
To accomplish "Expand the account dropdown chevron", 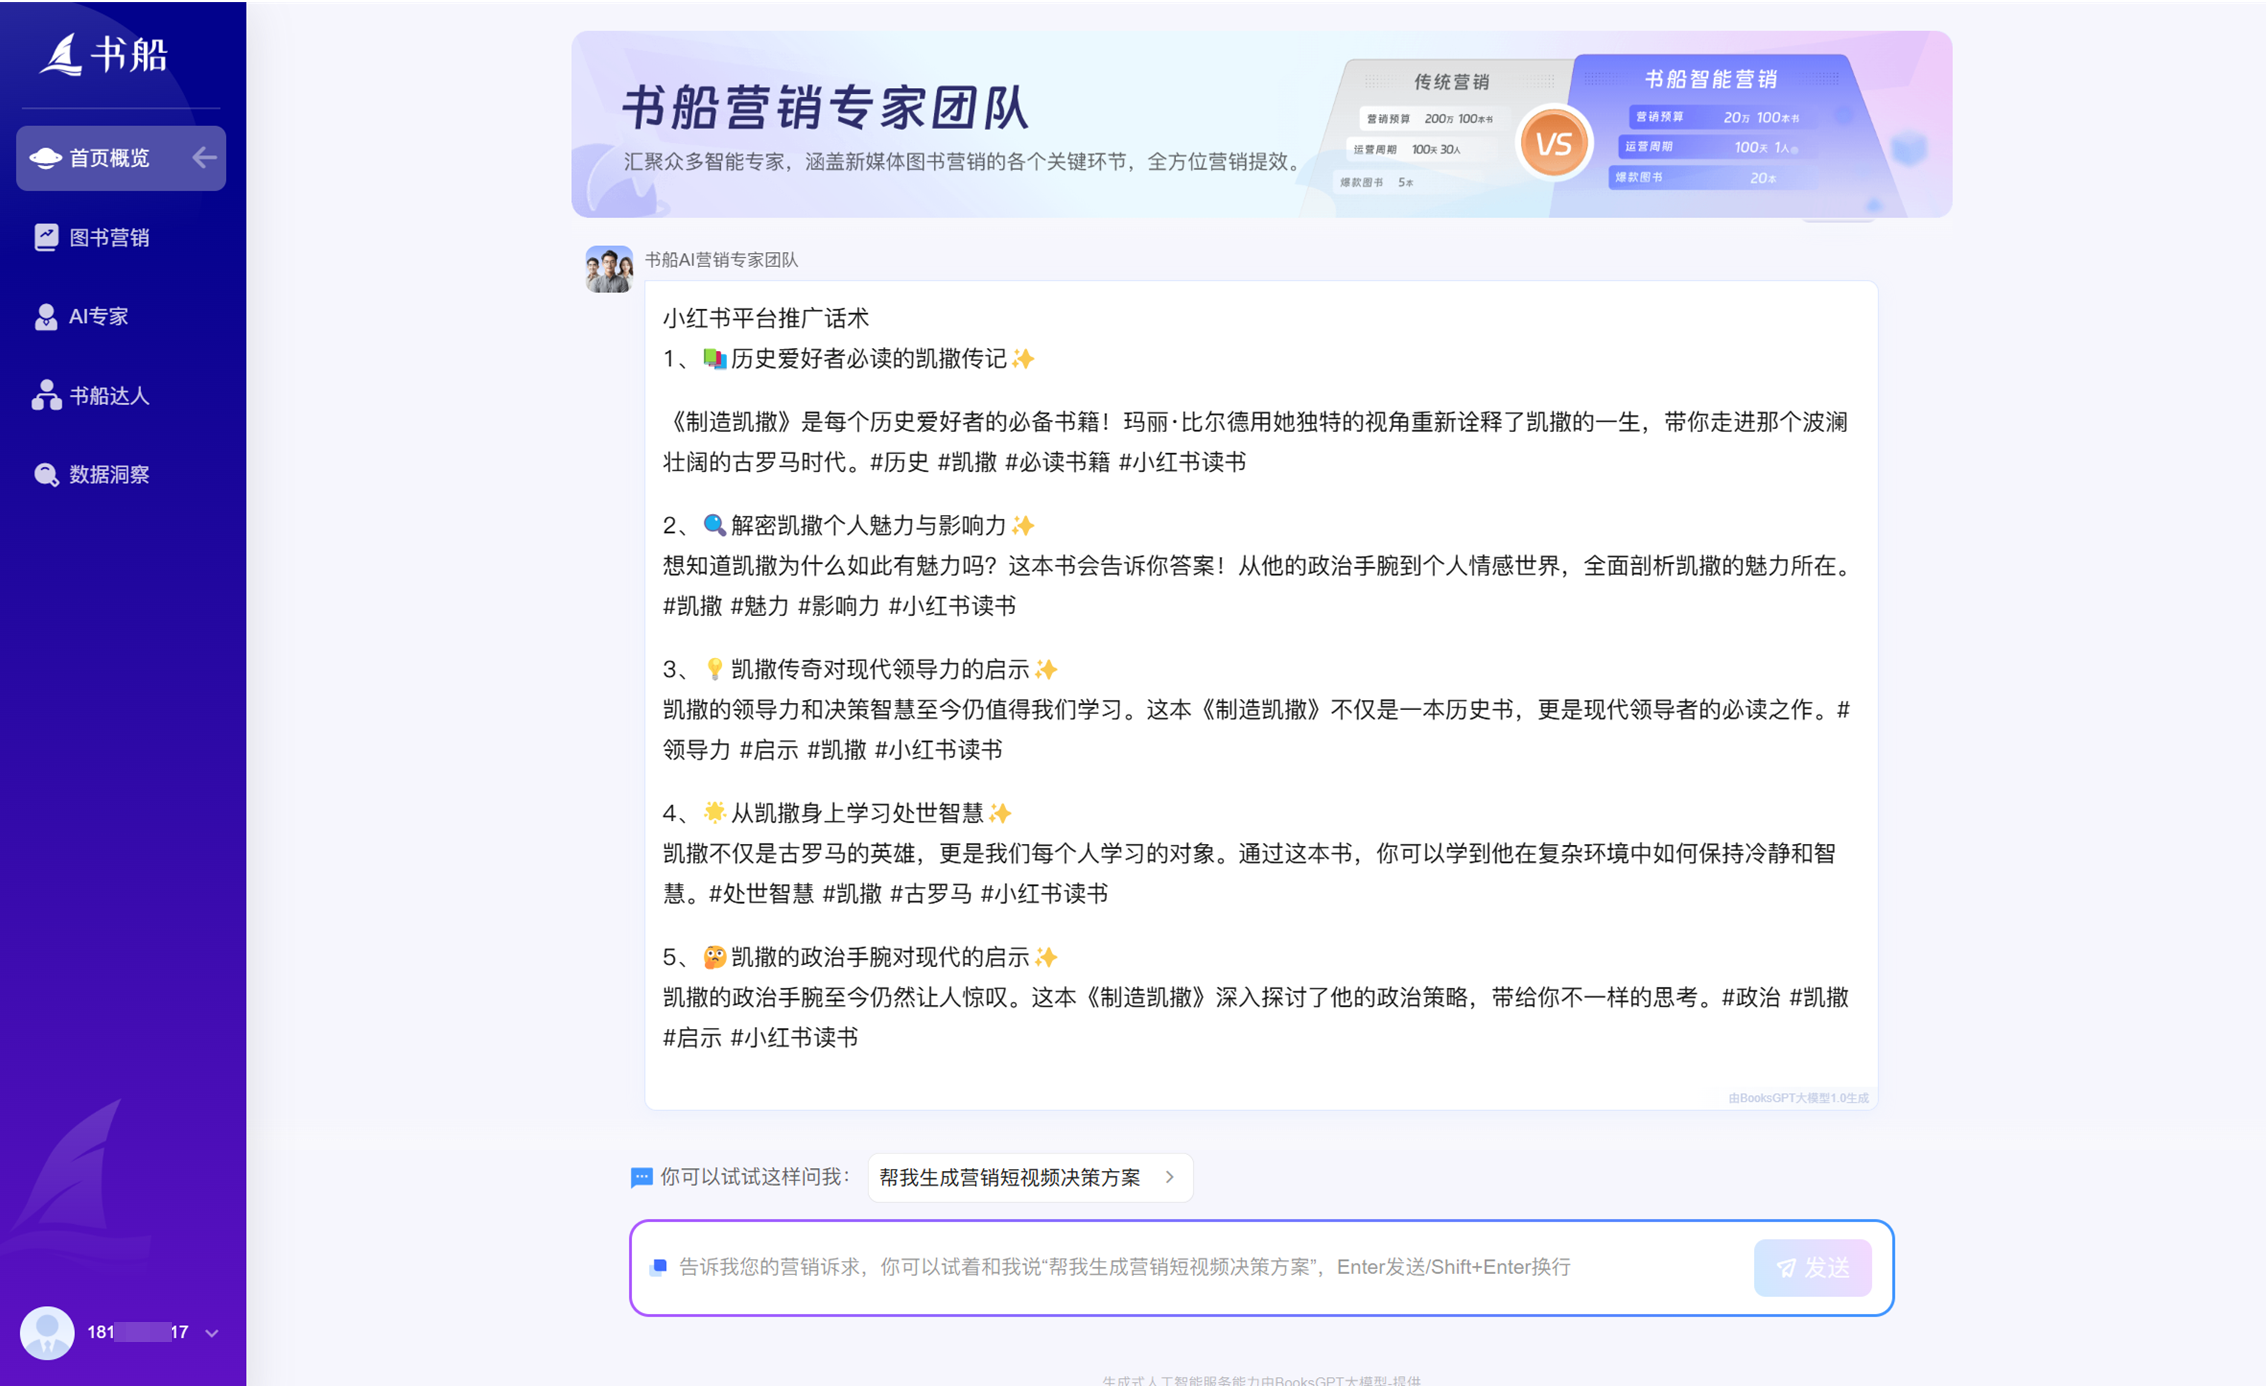I will click(x=212, y=1334).
